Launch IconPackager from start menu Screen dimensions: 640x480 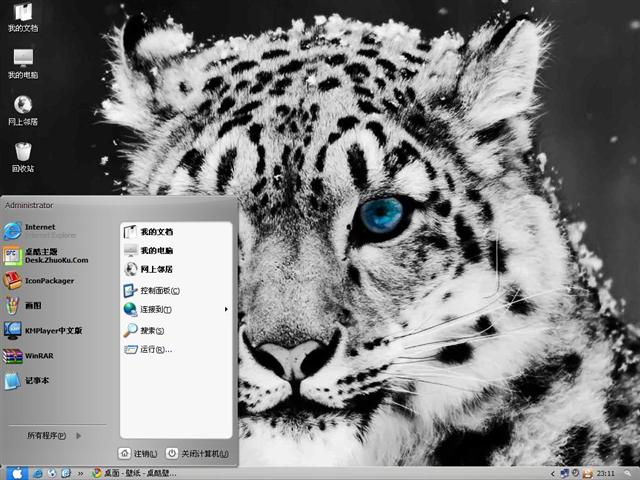click(x=39, y=281)
